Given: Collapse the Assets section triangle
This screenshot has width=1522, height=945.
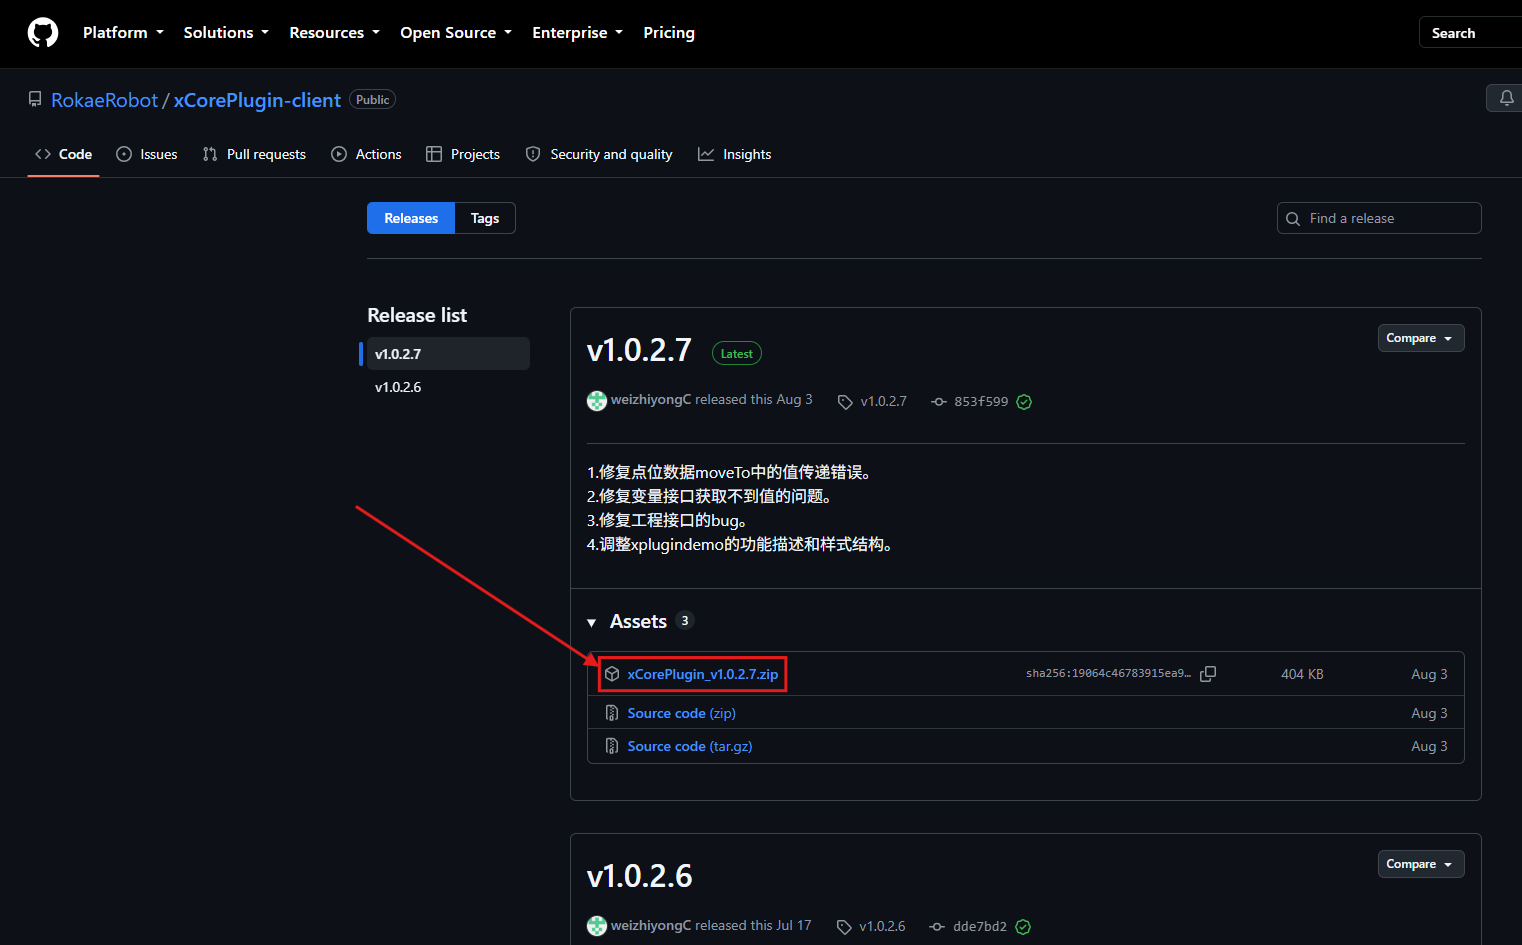Looking at the screenshot, I should (x=592, y=622).
